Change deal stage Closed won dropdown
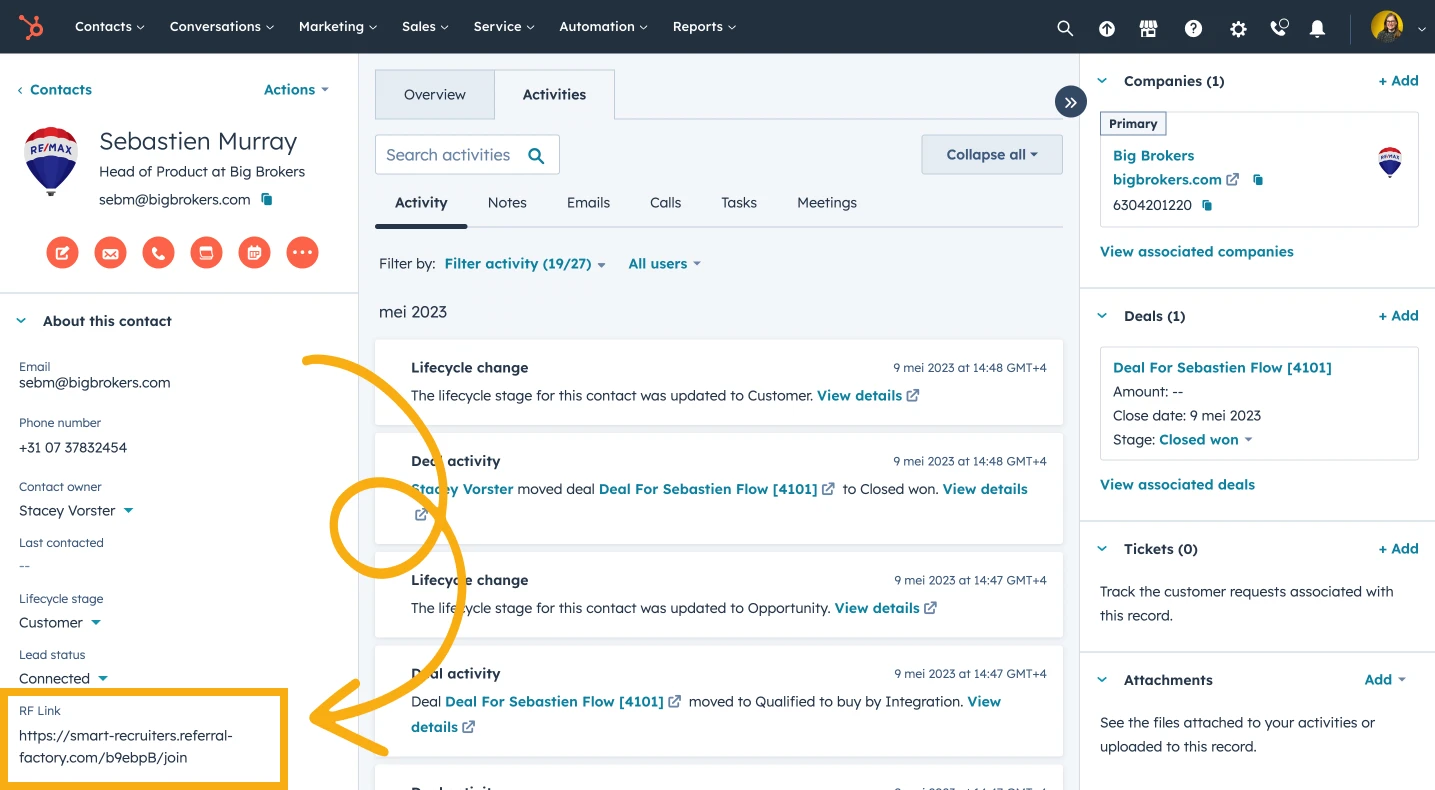This screenshot has height=790, width=1435. (x=1206, y=440)
